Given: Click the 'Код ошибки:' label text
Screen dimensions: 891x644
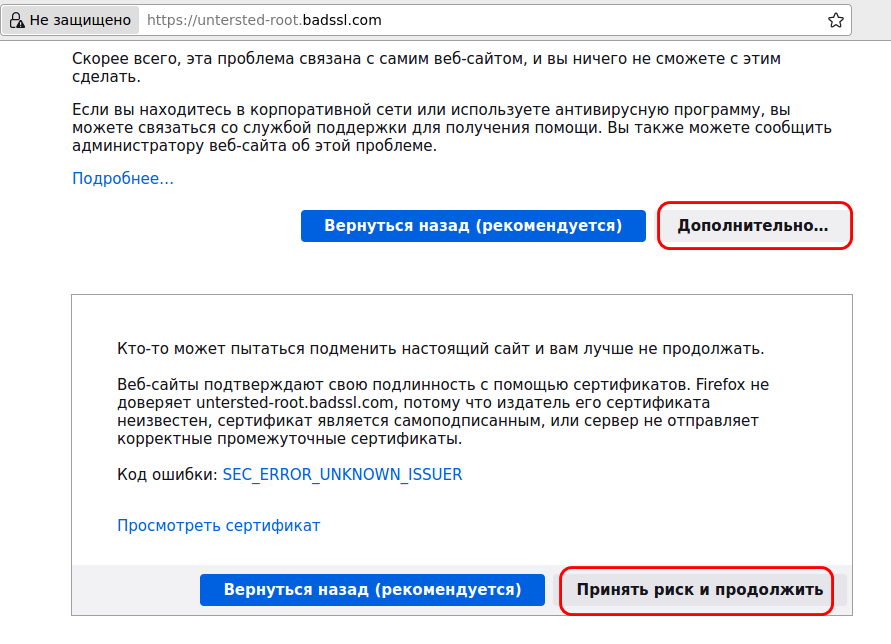Looking at the screenshot, I should click(x=168, y=475).
